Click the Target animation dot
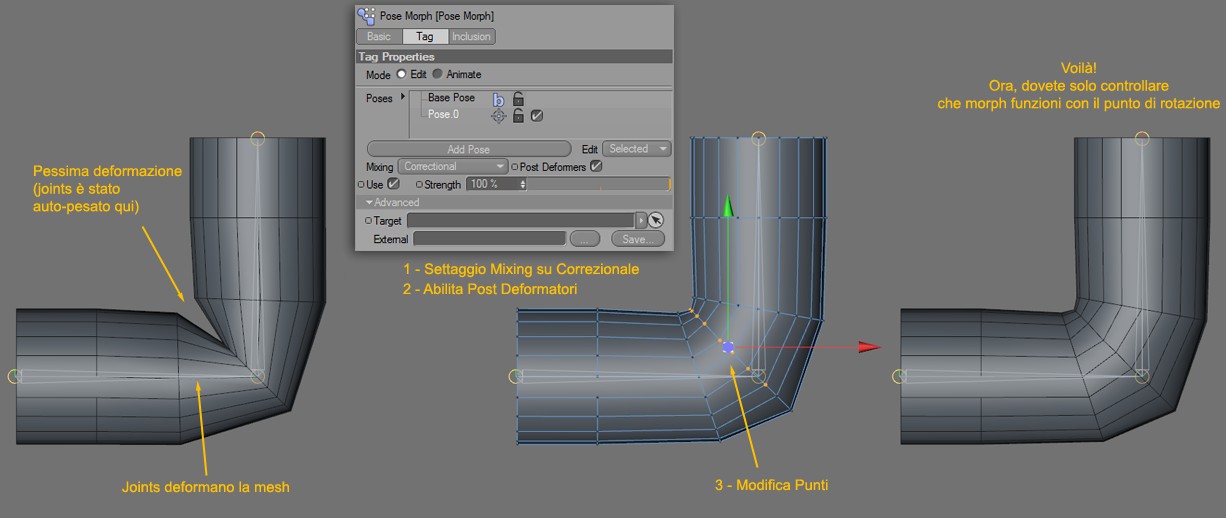 pos(368,220)
